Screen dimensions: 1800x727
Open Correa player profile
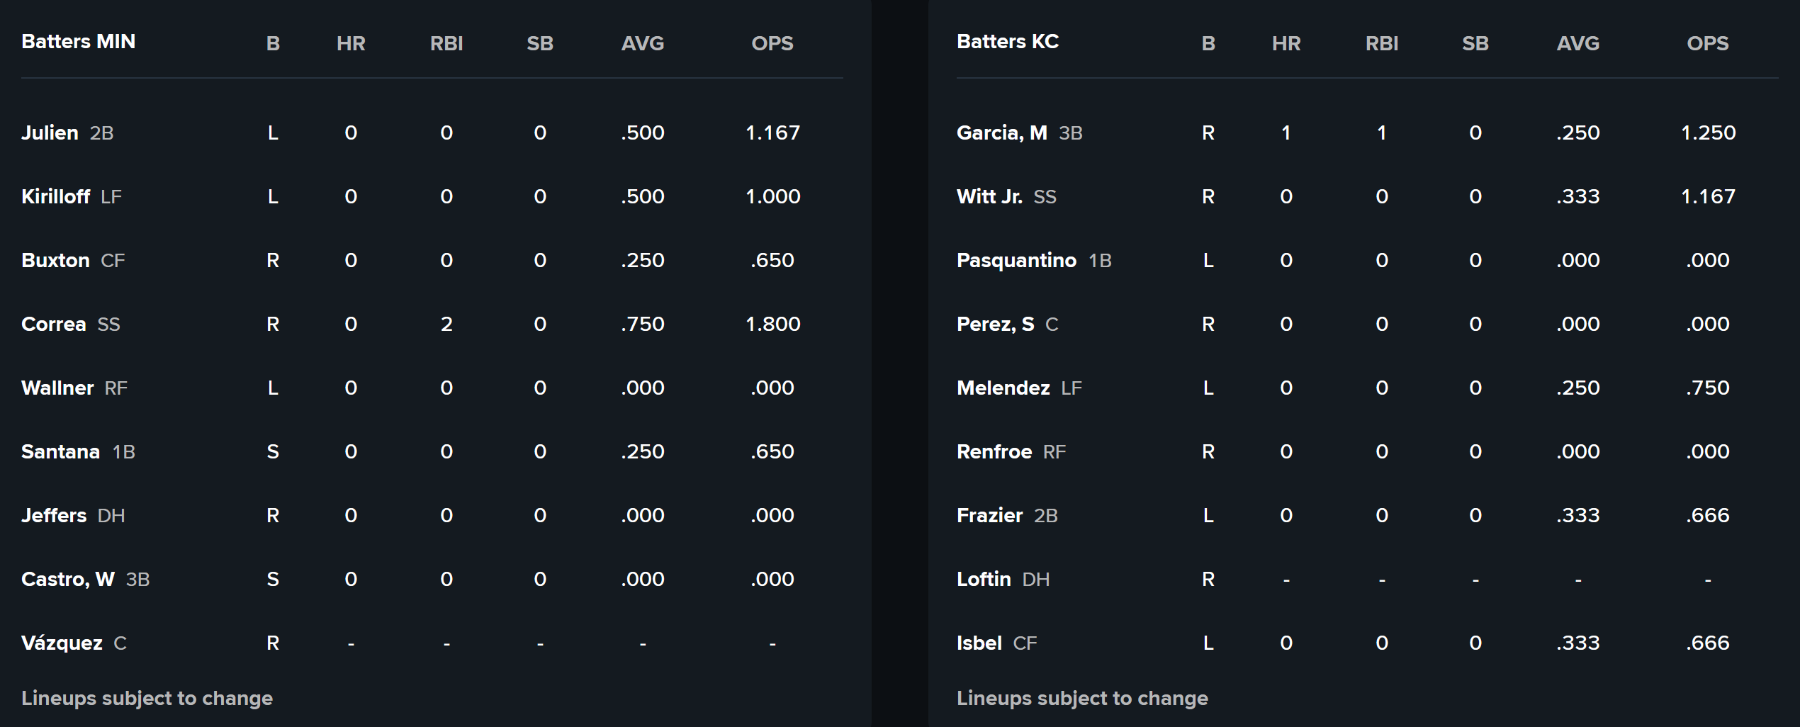coord(53,325)
